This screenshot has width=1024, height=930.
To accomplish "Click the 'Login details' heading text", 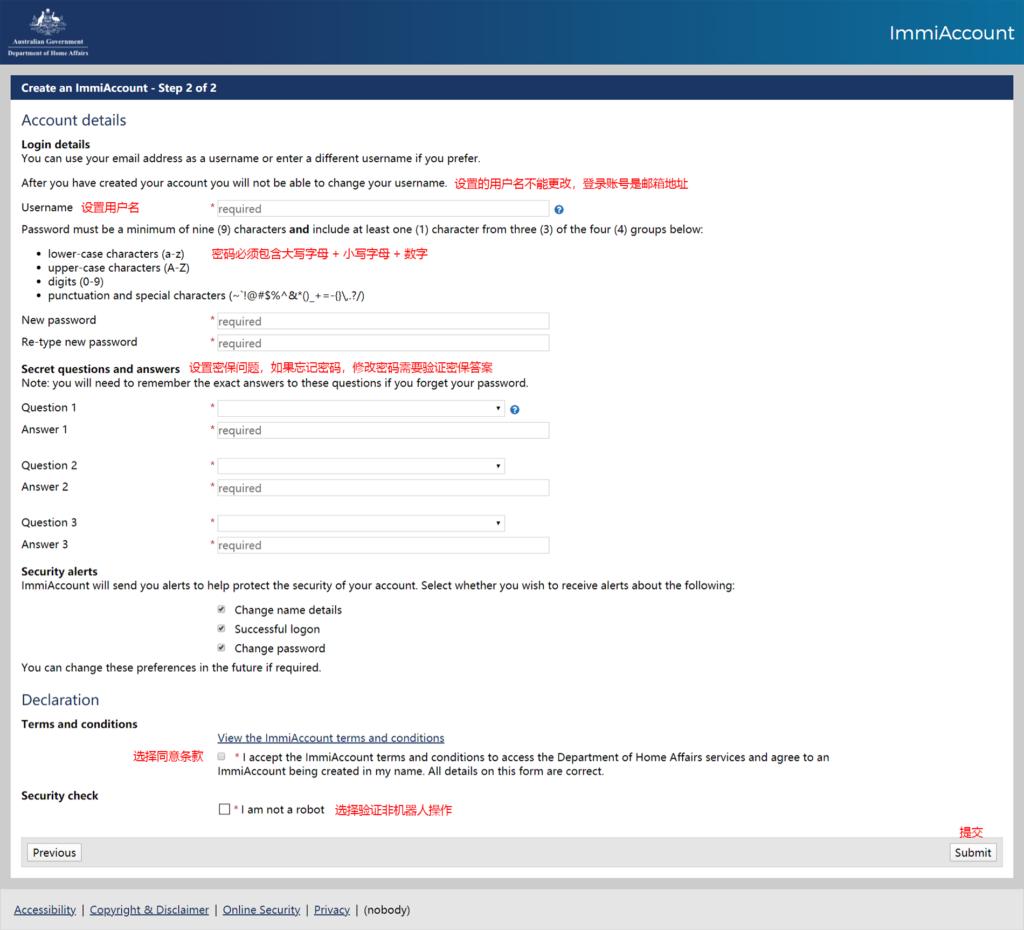I will (x=56, y=144).
